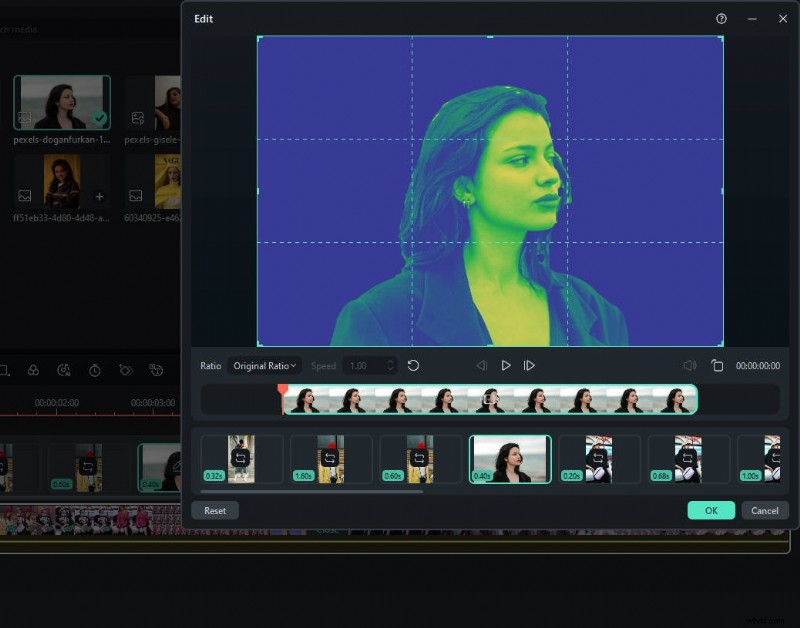This screenshot has width=800, height=628.
Task: Click the Speed value stepper arrows
Action: click(x=390, y=366)
